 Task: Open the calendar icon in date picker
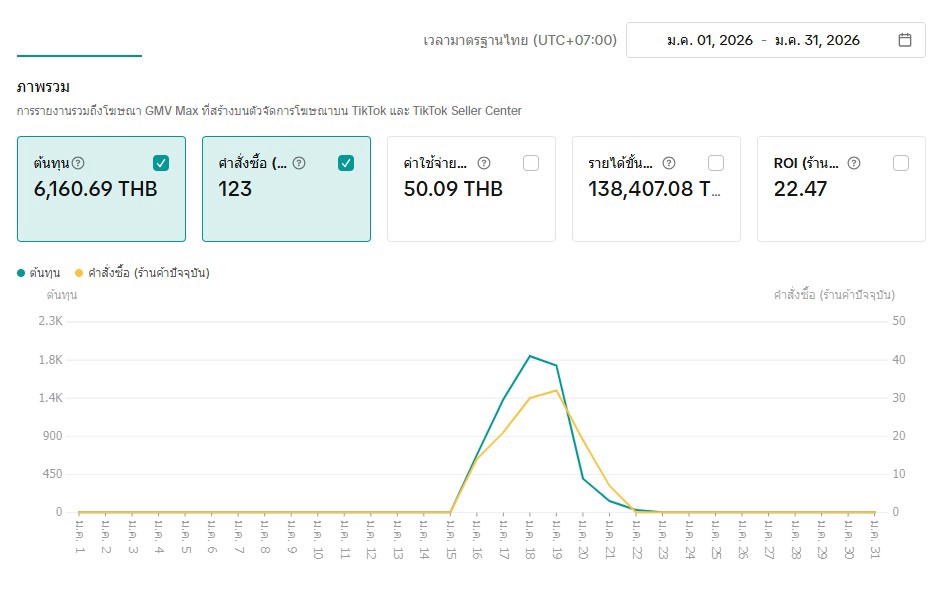pos(904,40)
